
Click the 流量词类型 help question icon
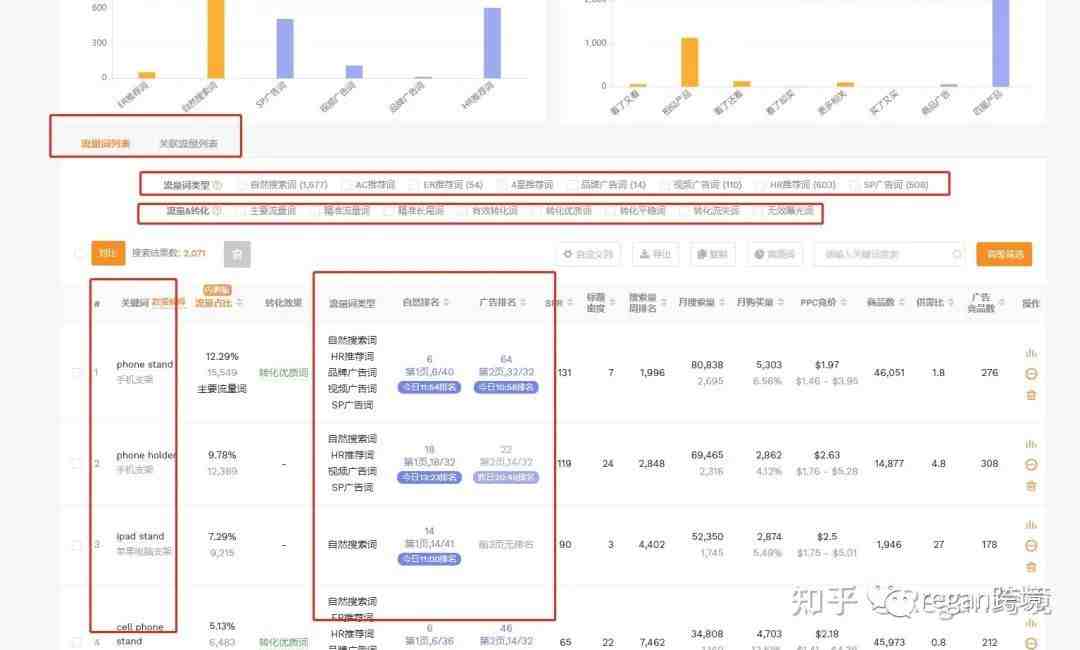(218, 185)
